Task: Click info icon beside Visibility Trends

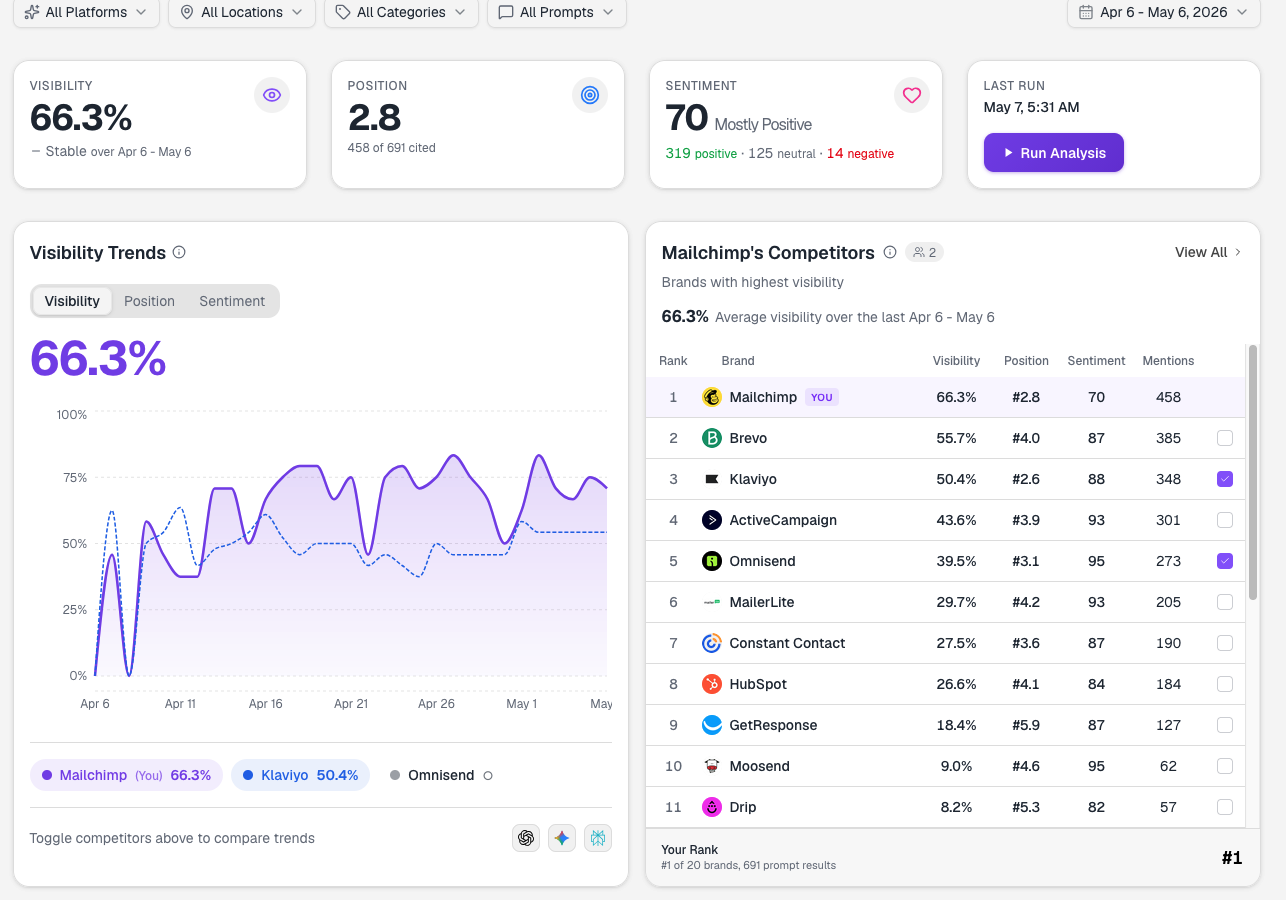Action: tap(179, 252)
